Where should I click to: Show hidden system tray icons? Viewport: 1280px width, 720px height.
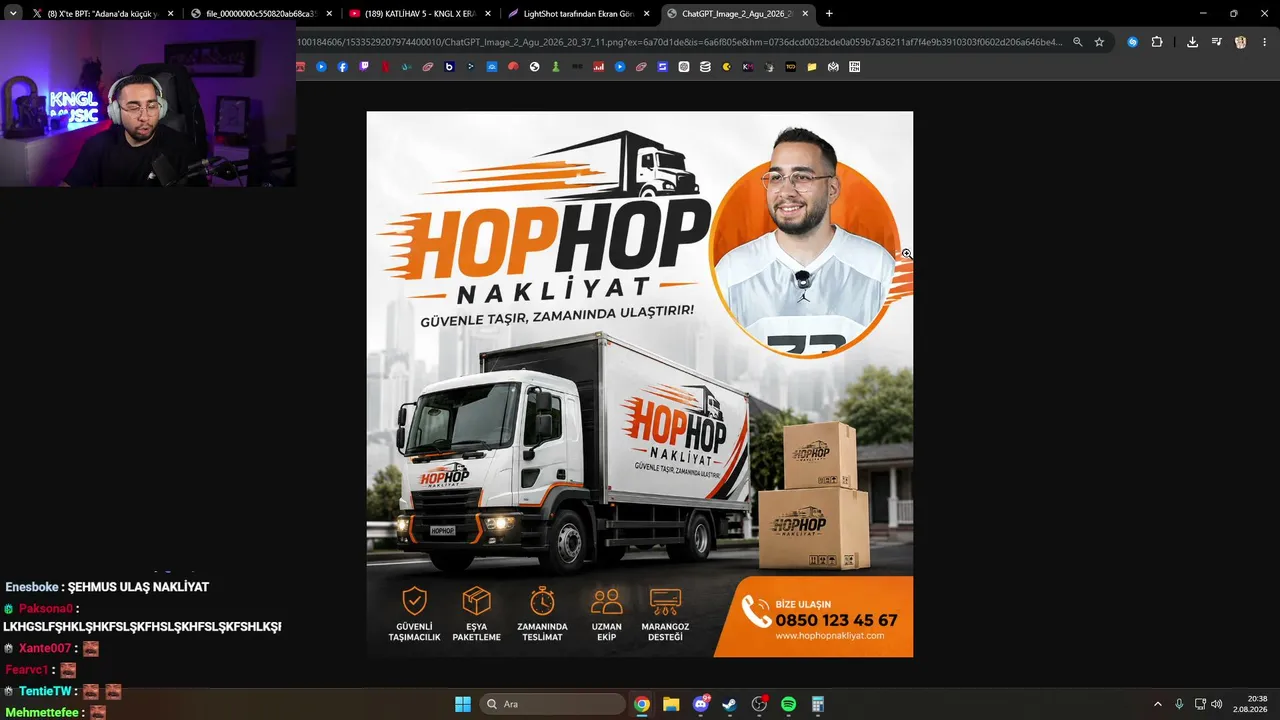[1158, 704]
